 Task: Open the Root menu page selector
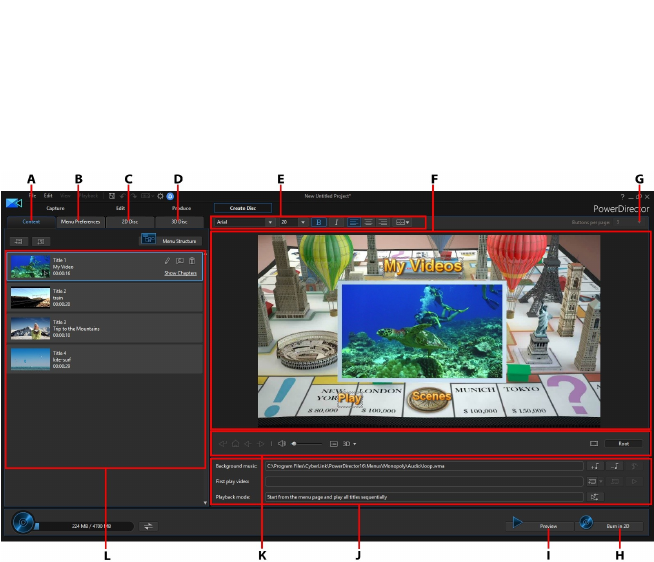point(624,444)
